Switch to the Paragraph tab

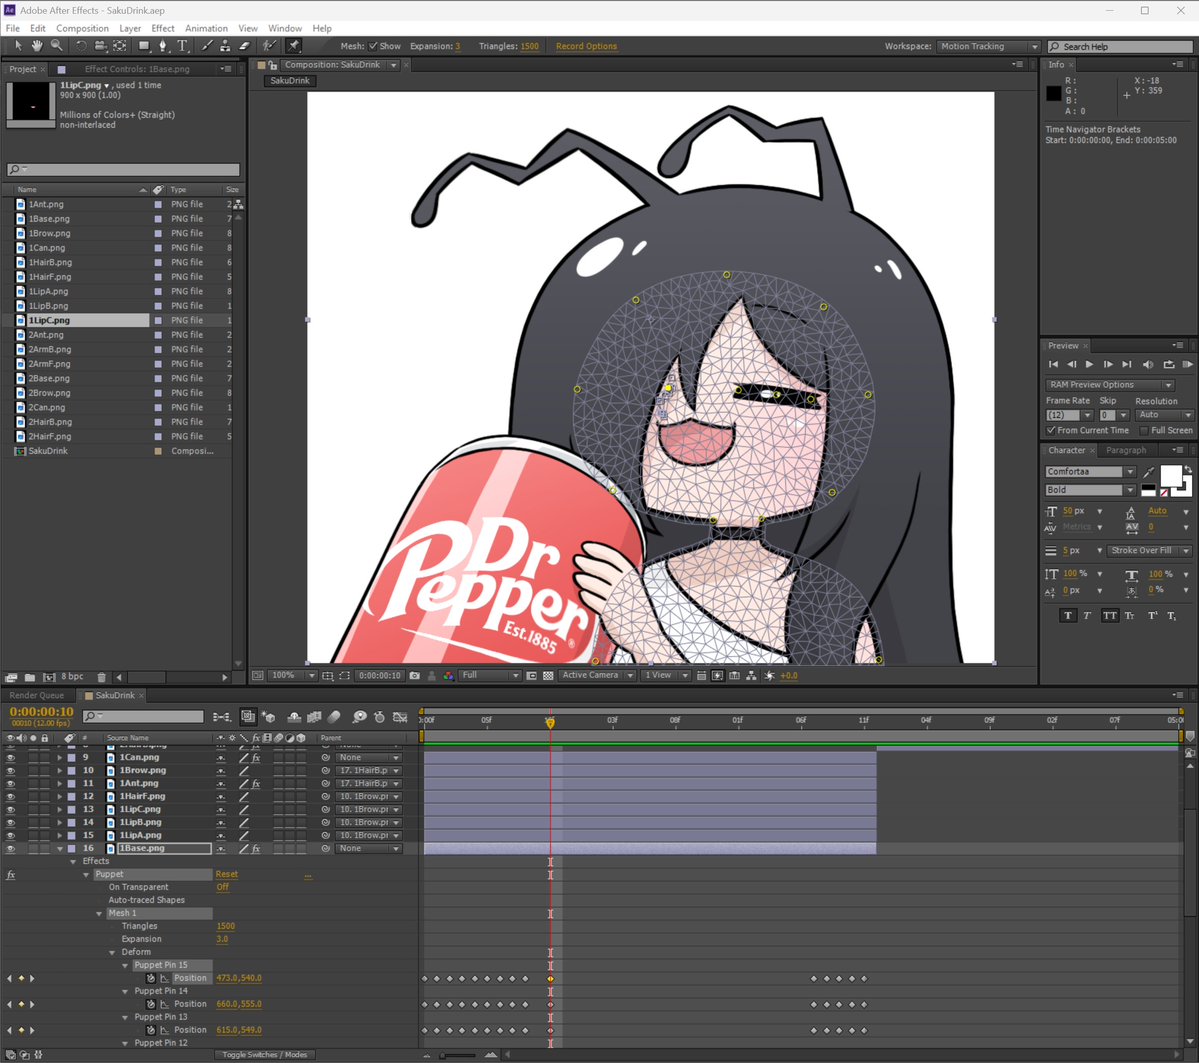[1126, 450]
